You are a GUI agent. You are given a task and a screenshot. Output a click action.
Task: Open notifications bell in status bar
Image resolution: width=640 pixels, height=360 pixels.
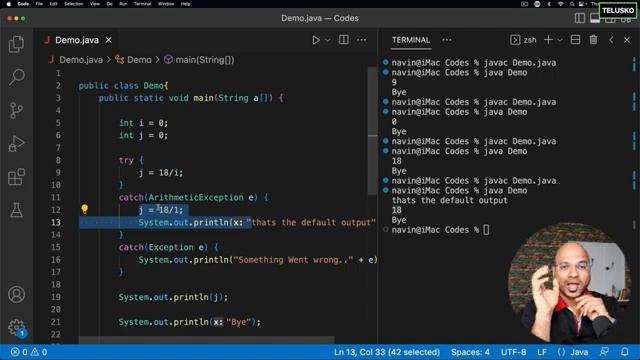(x=624, y=352)
